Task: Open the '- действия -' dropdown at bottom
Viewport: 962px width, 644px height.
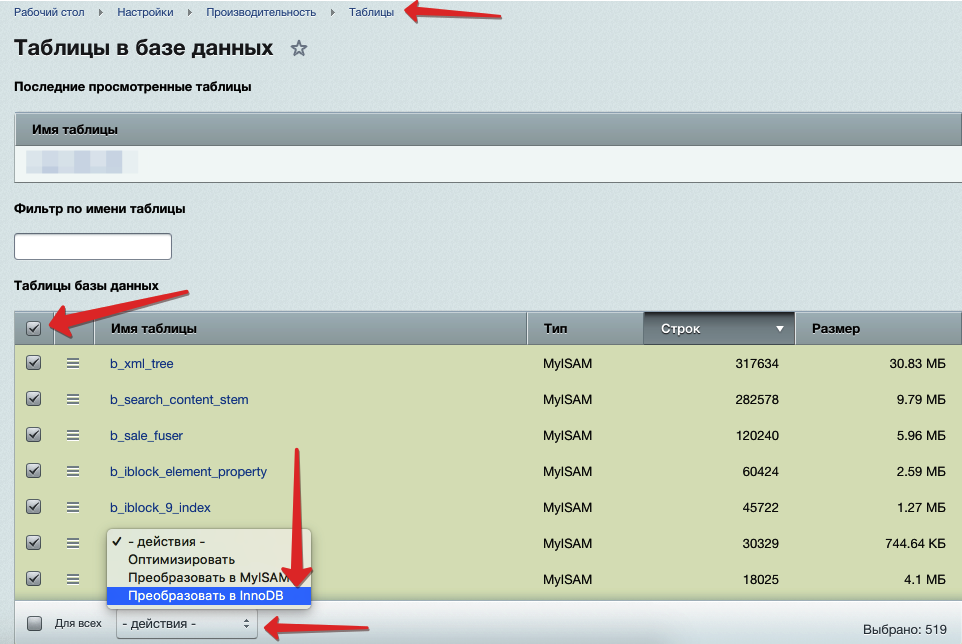Action: 187,624
